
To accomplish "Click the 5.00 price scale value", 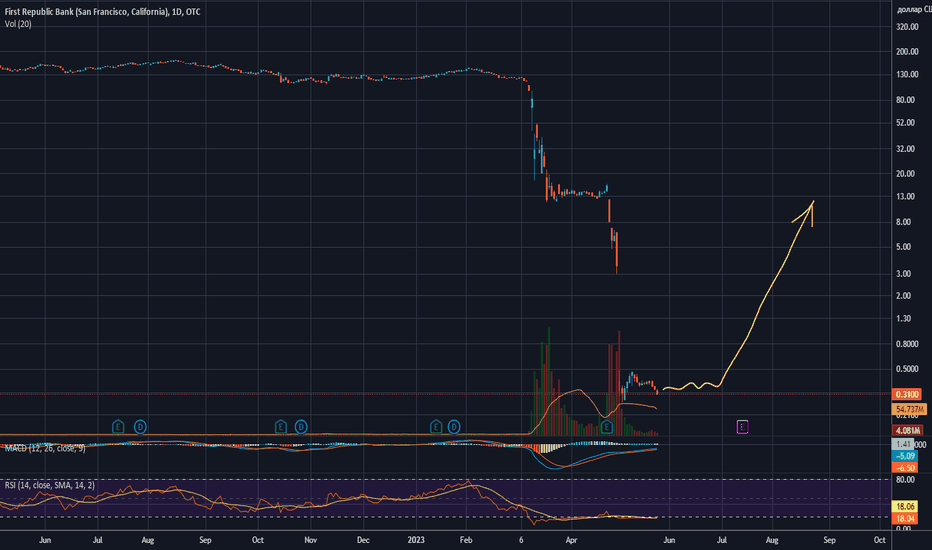I will pyautogui.click(x=903, y=247).
